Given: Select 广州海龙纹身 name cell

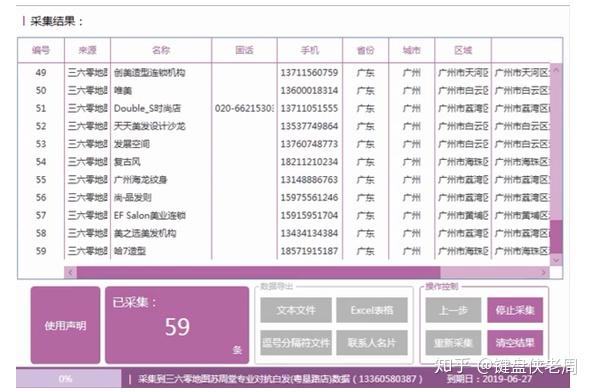Looking at the screenshot, I should (x=141, y=179).
